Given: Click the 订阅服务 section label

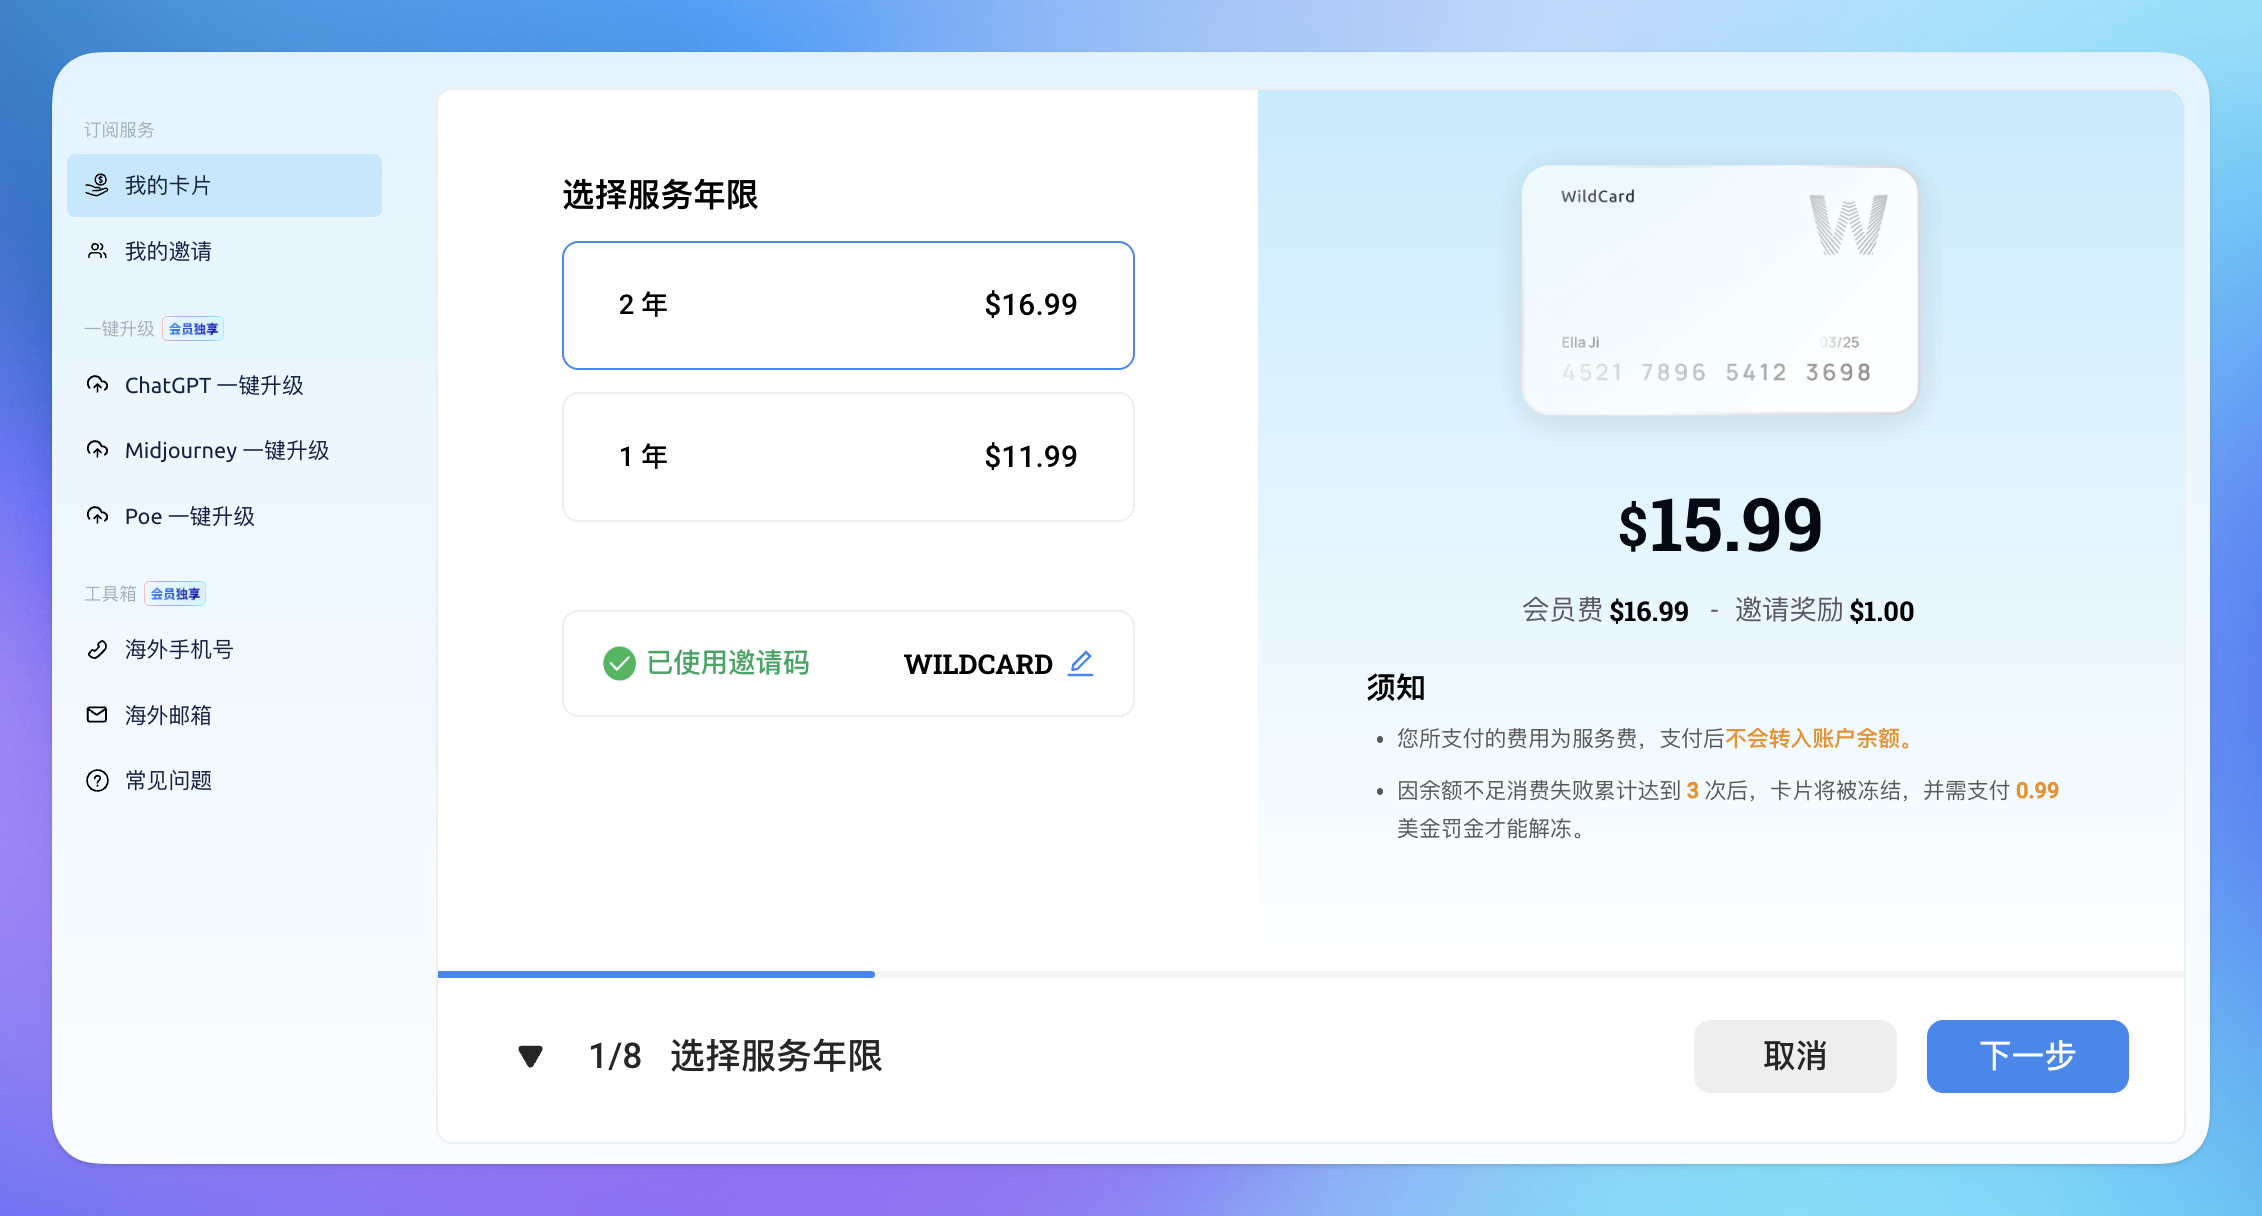Looking at the screenshot, I should point(119,130).
